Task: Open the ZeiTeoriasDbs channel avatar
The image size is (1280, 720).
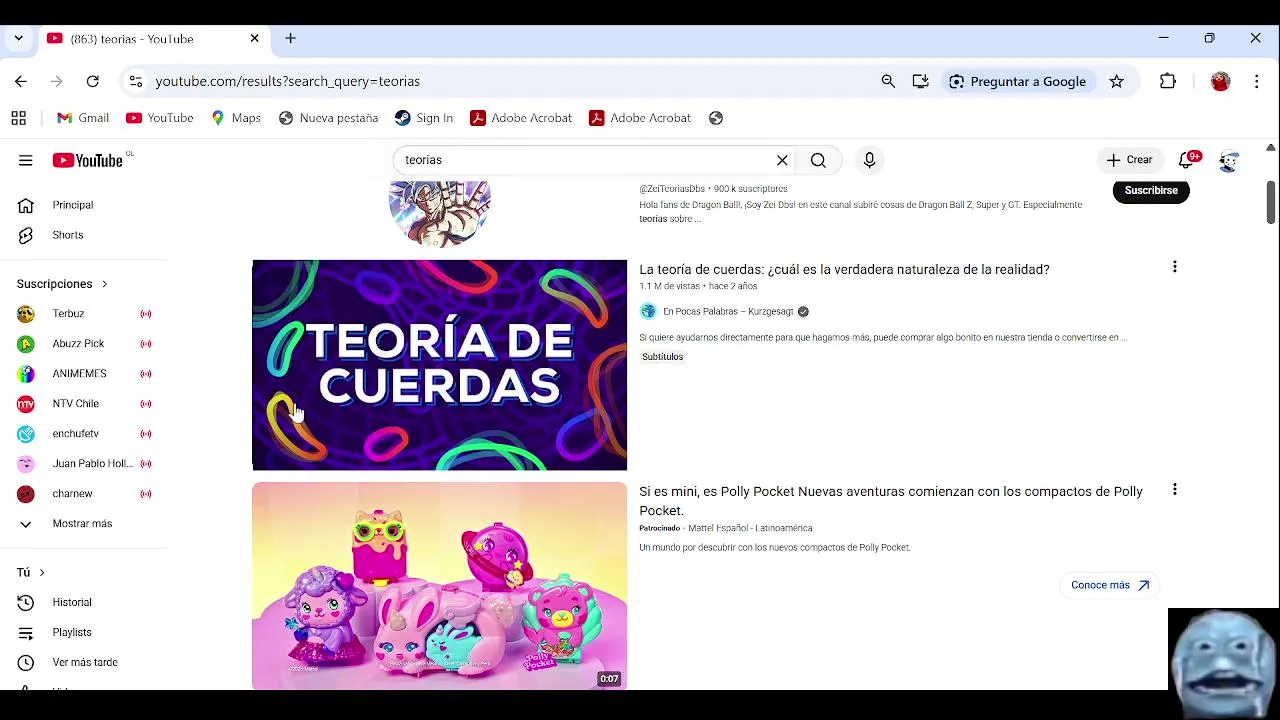Action: point(439,213)
